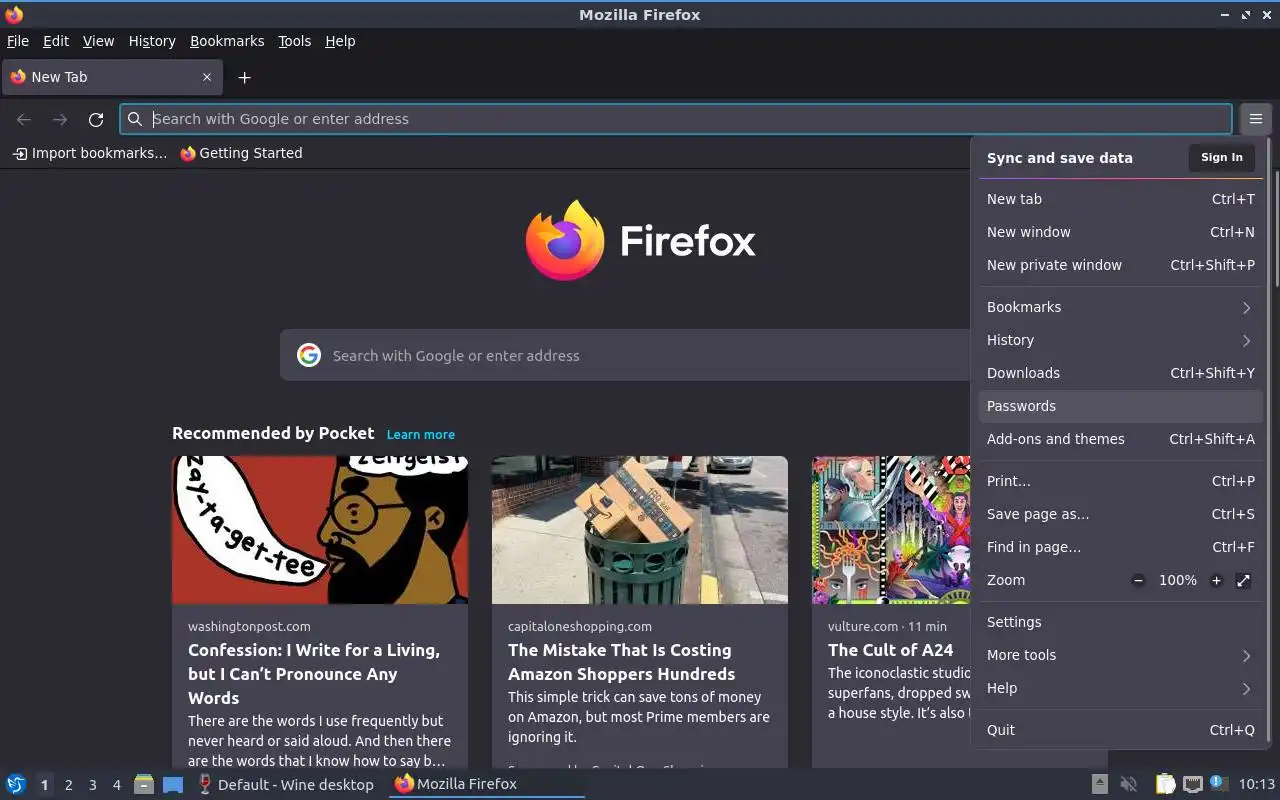Open the Help menu in menu bar
The image size is (1280, 800).
(x=340, y=41)
